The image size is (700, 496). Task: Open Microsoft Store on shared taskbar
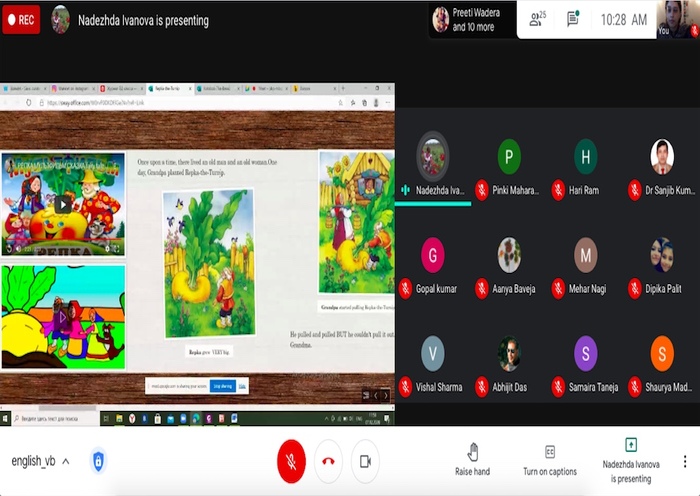158,419
